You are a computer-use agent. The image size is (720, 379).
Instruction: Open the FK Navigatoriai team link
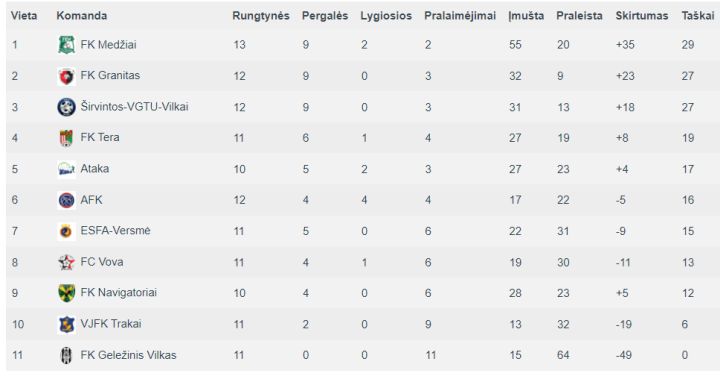tap(118, 293)
